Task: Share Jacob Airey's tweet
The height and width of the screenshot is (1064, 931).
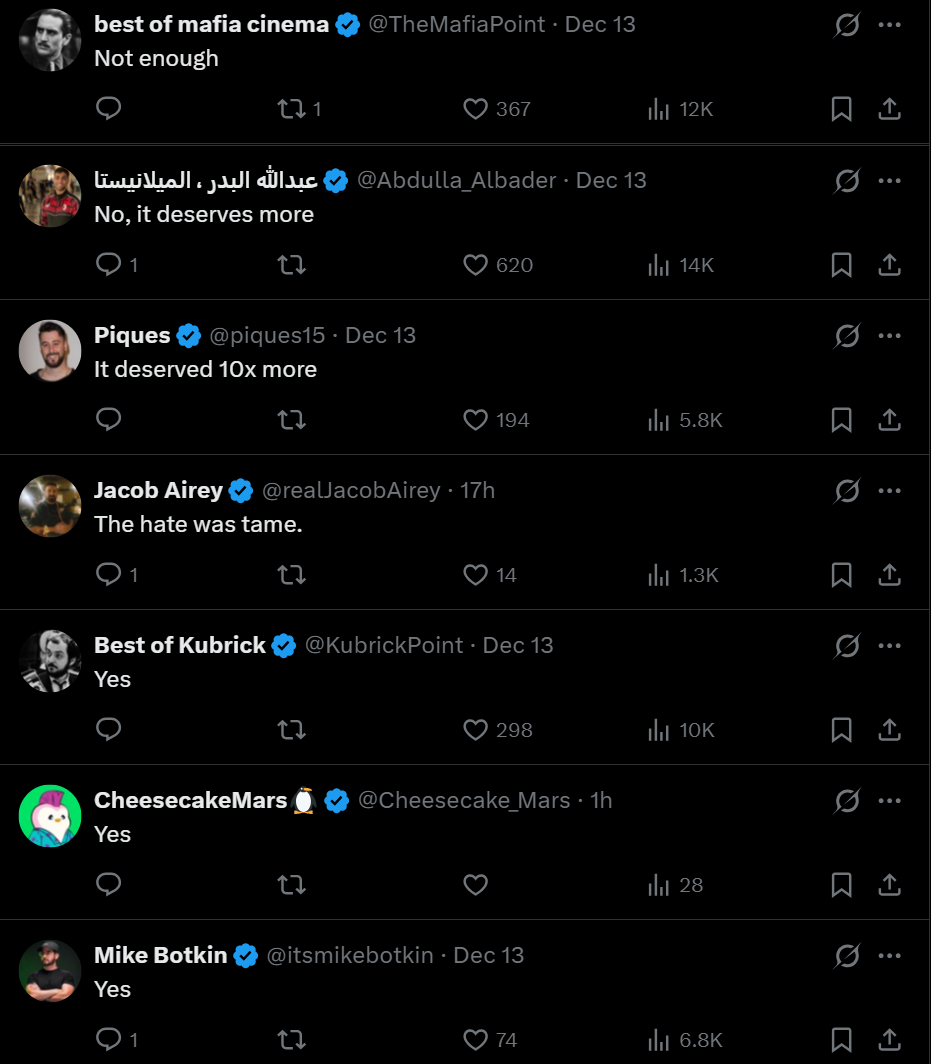Action: (890, 575)
